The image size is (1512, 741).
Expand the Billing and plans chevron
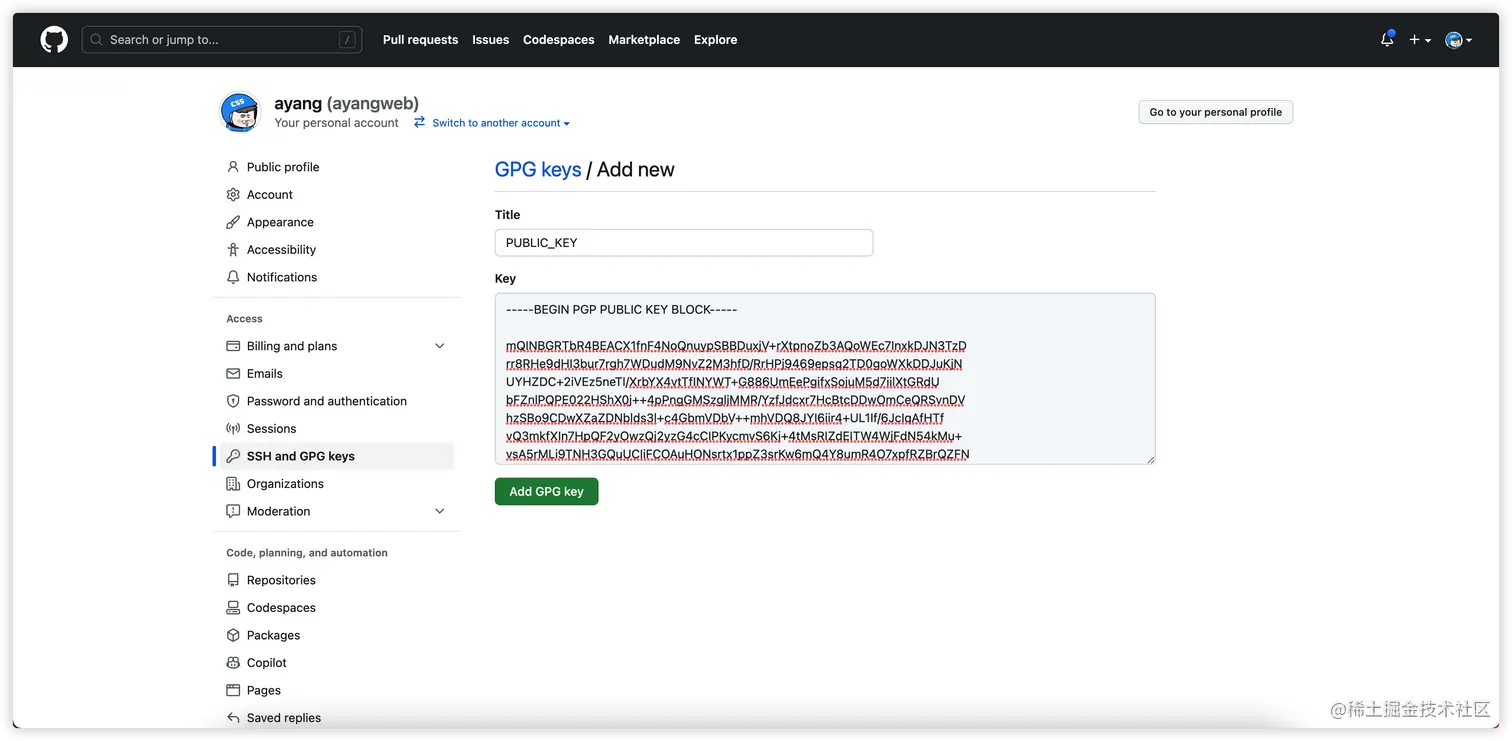(439, 346)
